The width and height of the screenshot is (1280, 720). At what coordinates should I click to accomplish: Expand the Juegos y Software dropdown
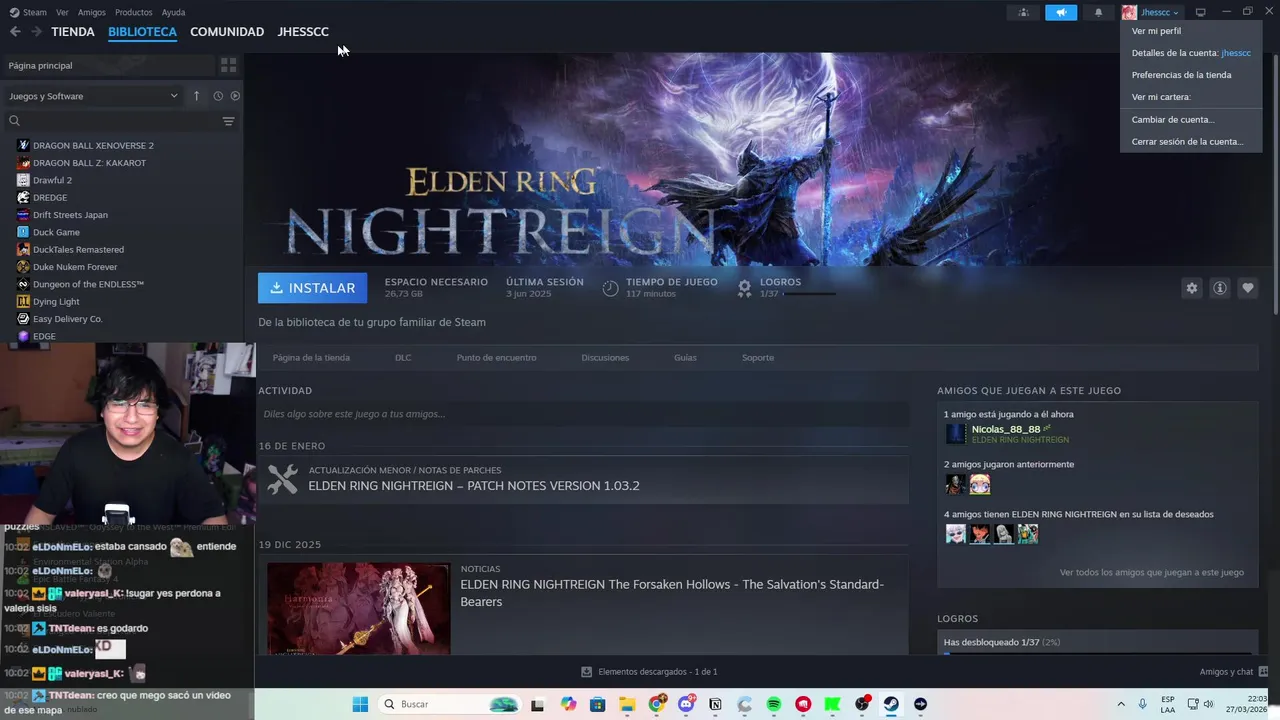point(93,96)
